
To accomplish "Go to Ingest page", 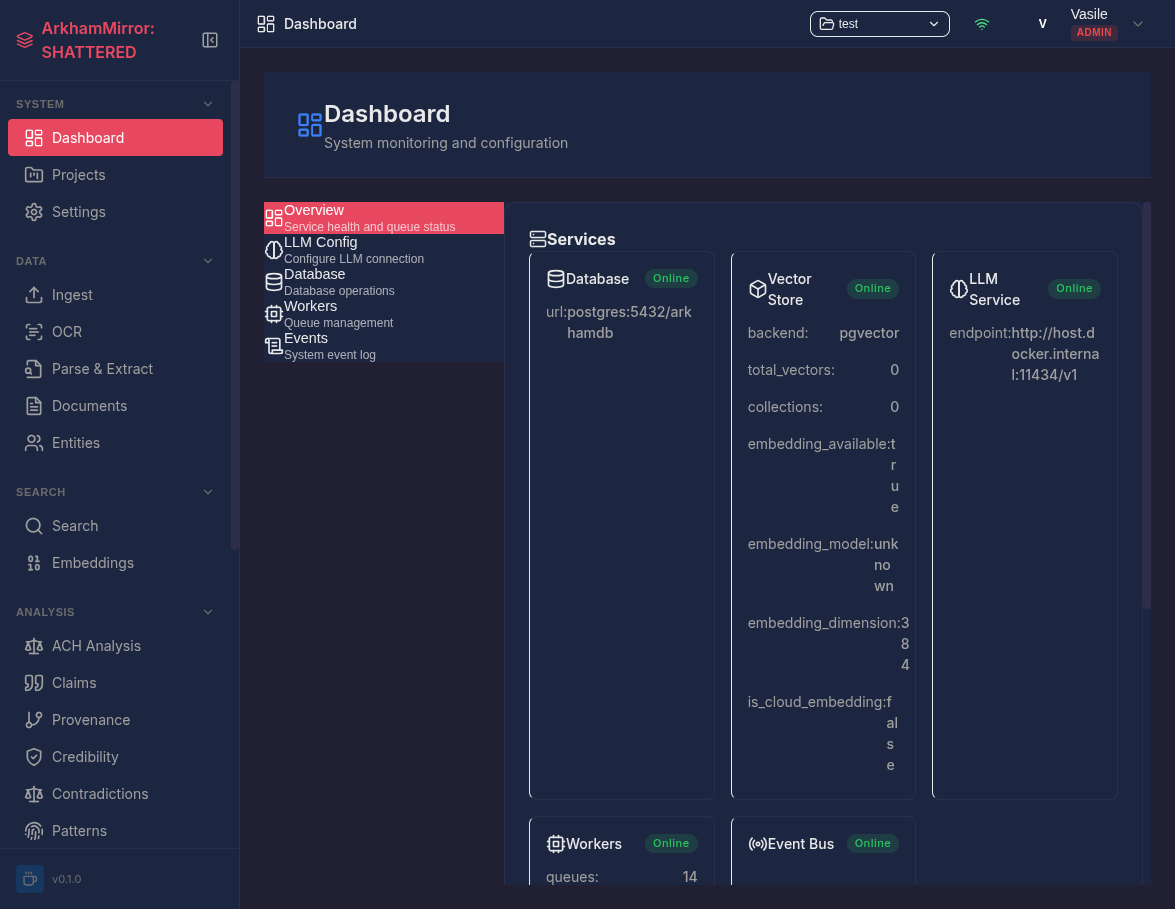I will click(115, 295).
